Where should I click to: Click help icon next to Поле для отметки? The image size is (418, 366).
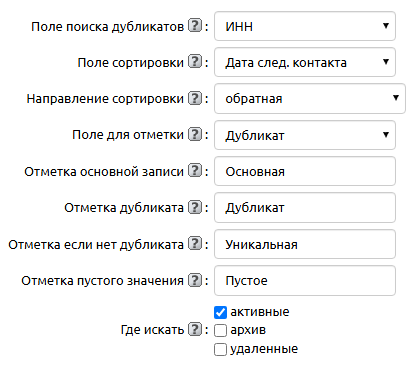tap(195, 134)
